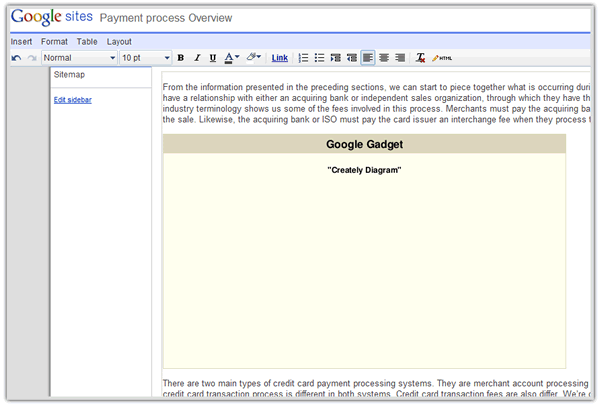The image size is (600, 406).
Task: Open the Normal paragraph style dropdown
Action: pyautogui.click(x=79, y=58)
